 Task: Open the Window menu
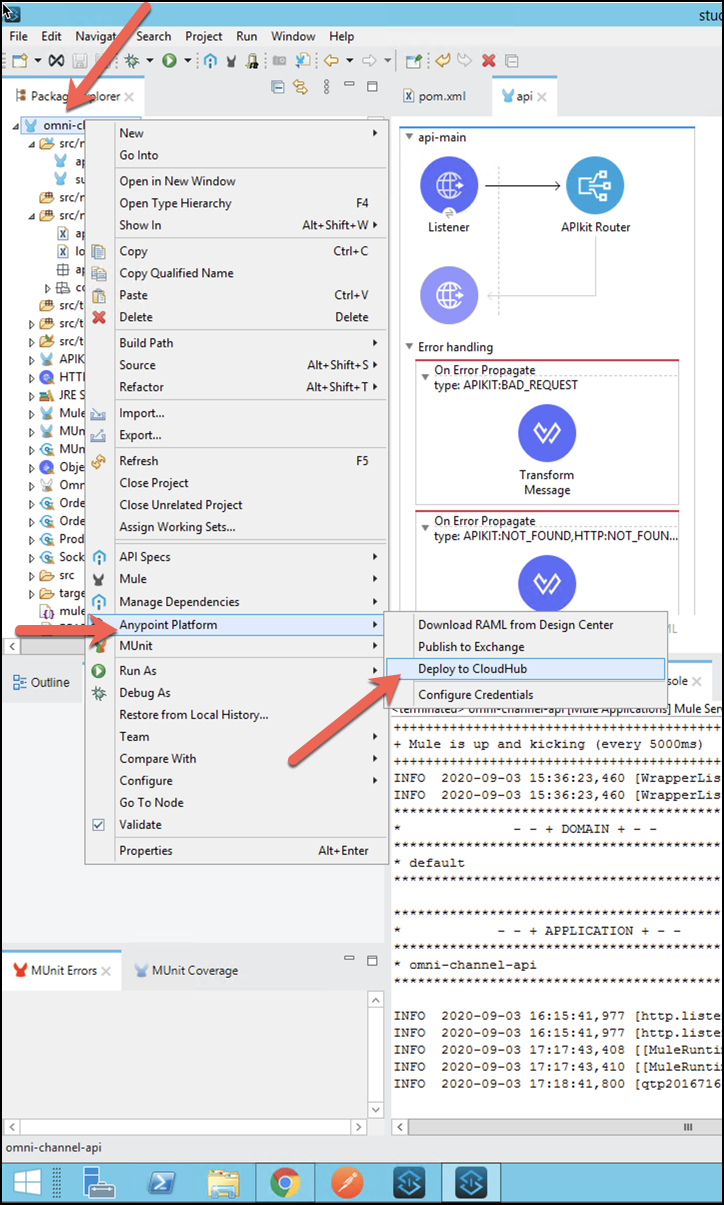point(293,36)
